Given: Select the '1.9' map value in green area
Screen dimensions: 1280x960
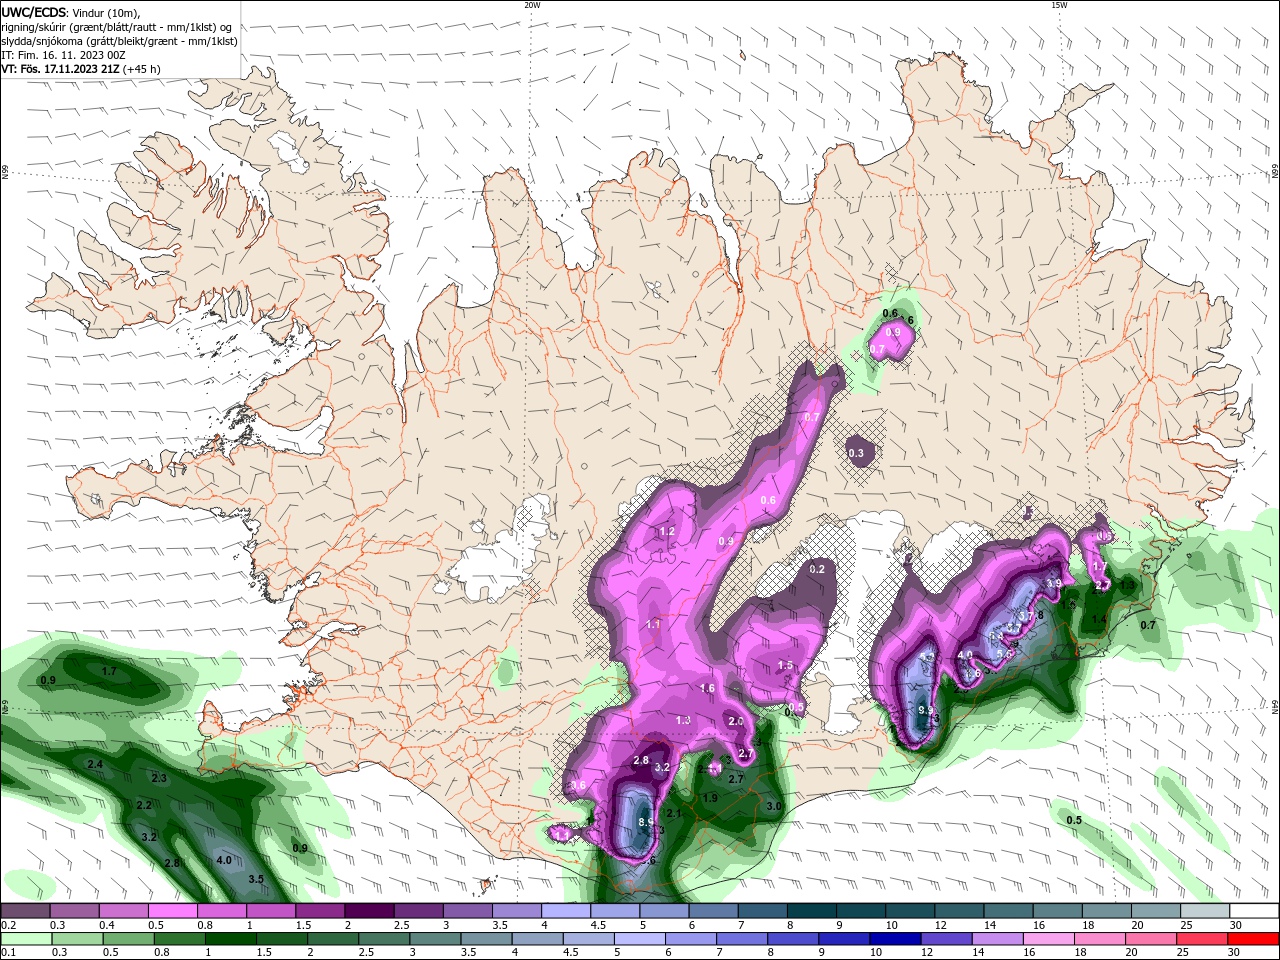Looking at the screenshot, I should 710,798.
